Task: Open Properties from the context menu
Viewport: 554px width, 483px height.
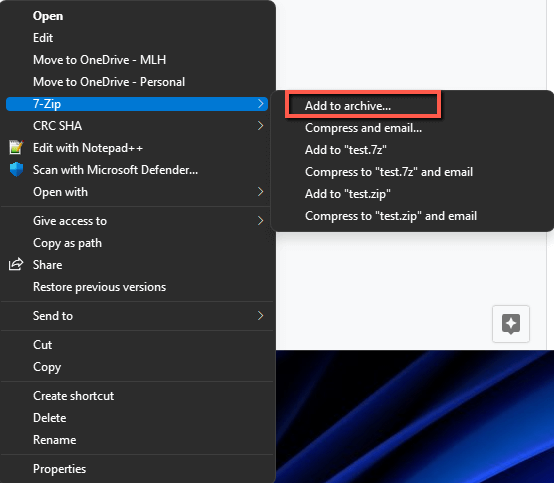Action: 59,469
